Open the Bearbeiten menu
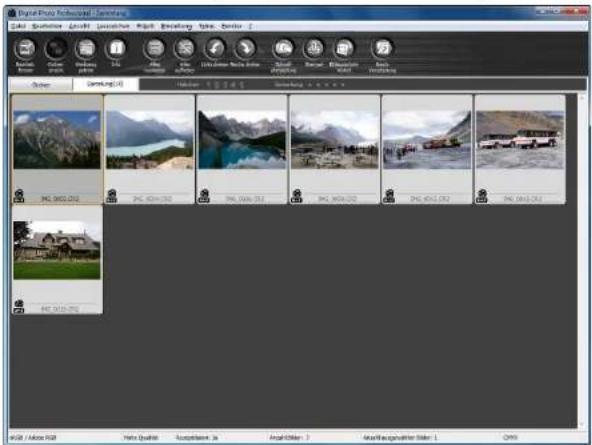This screenshot has height=445, width=592. [47, 26]
